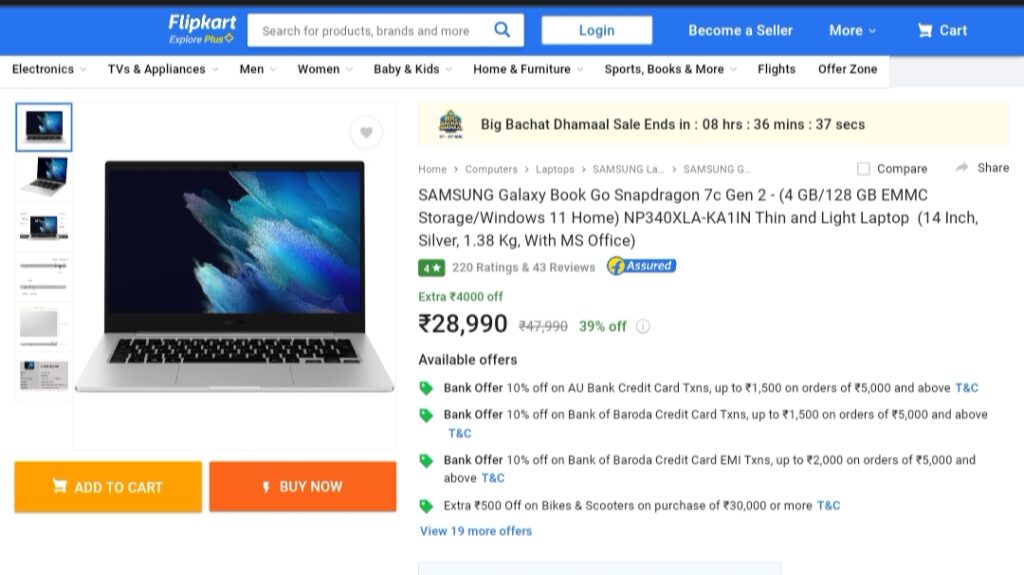Viewport: 1024px width, 575px height.
Task: Click the search magnifier icon
Action: 502,29
